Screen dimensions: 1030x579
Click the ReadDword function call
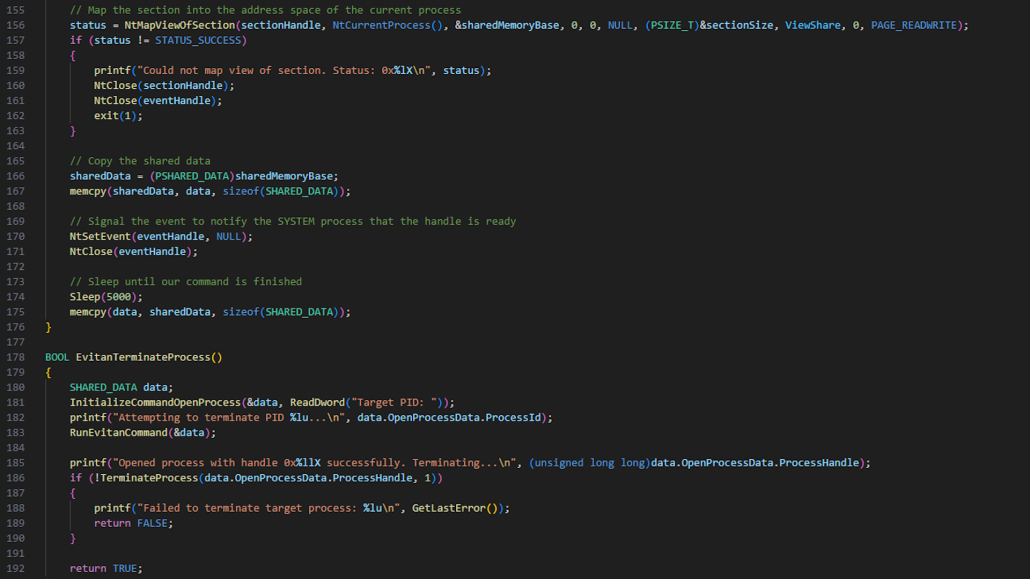(x=320, y=402)
